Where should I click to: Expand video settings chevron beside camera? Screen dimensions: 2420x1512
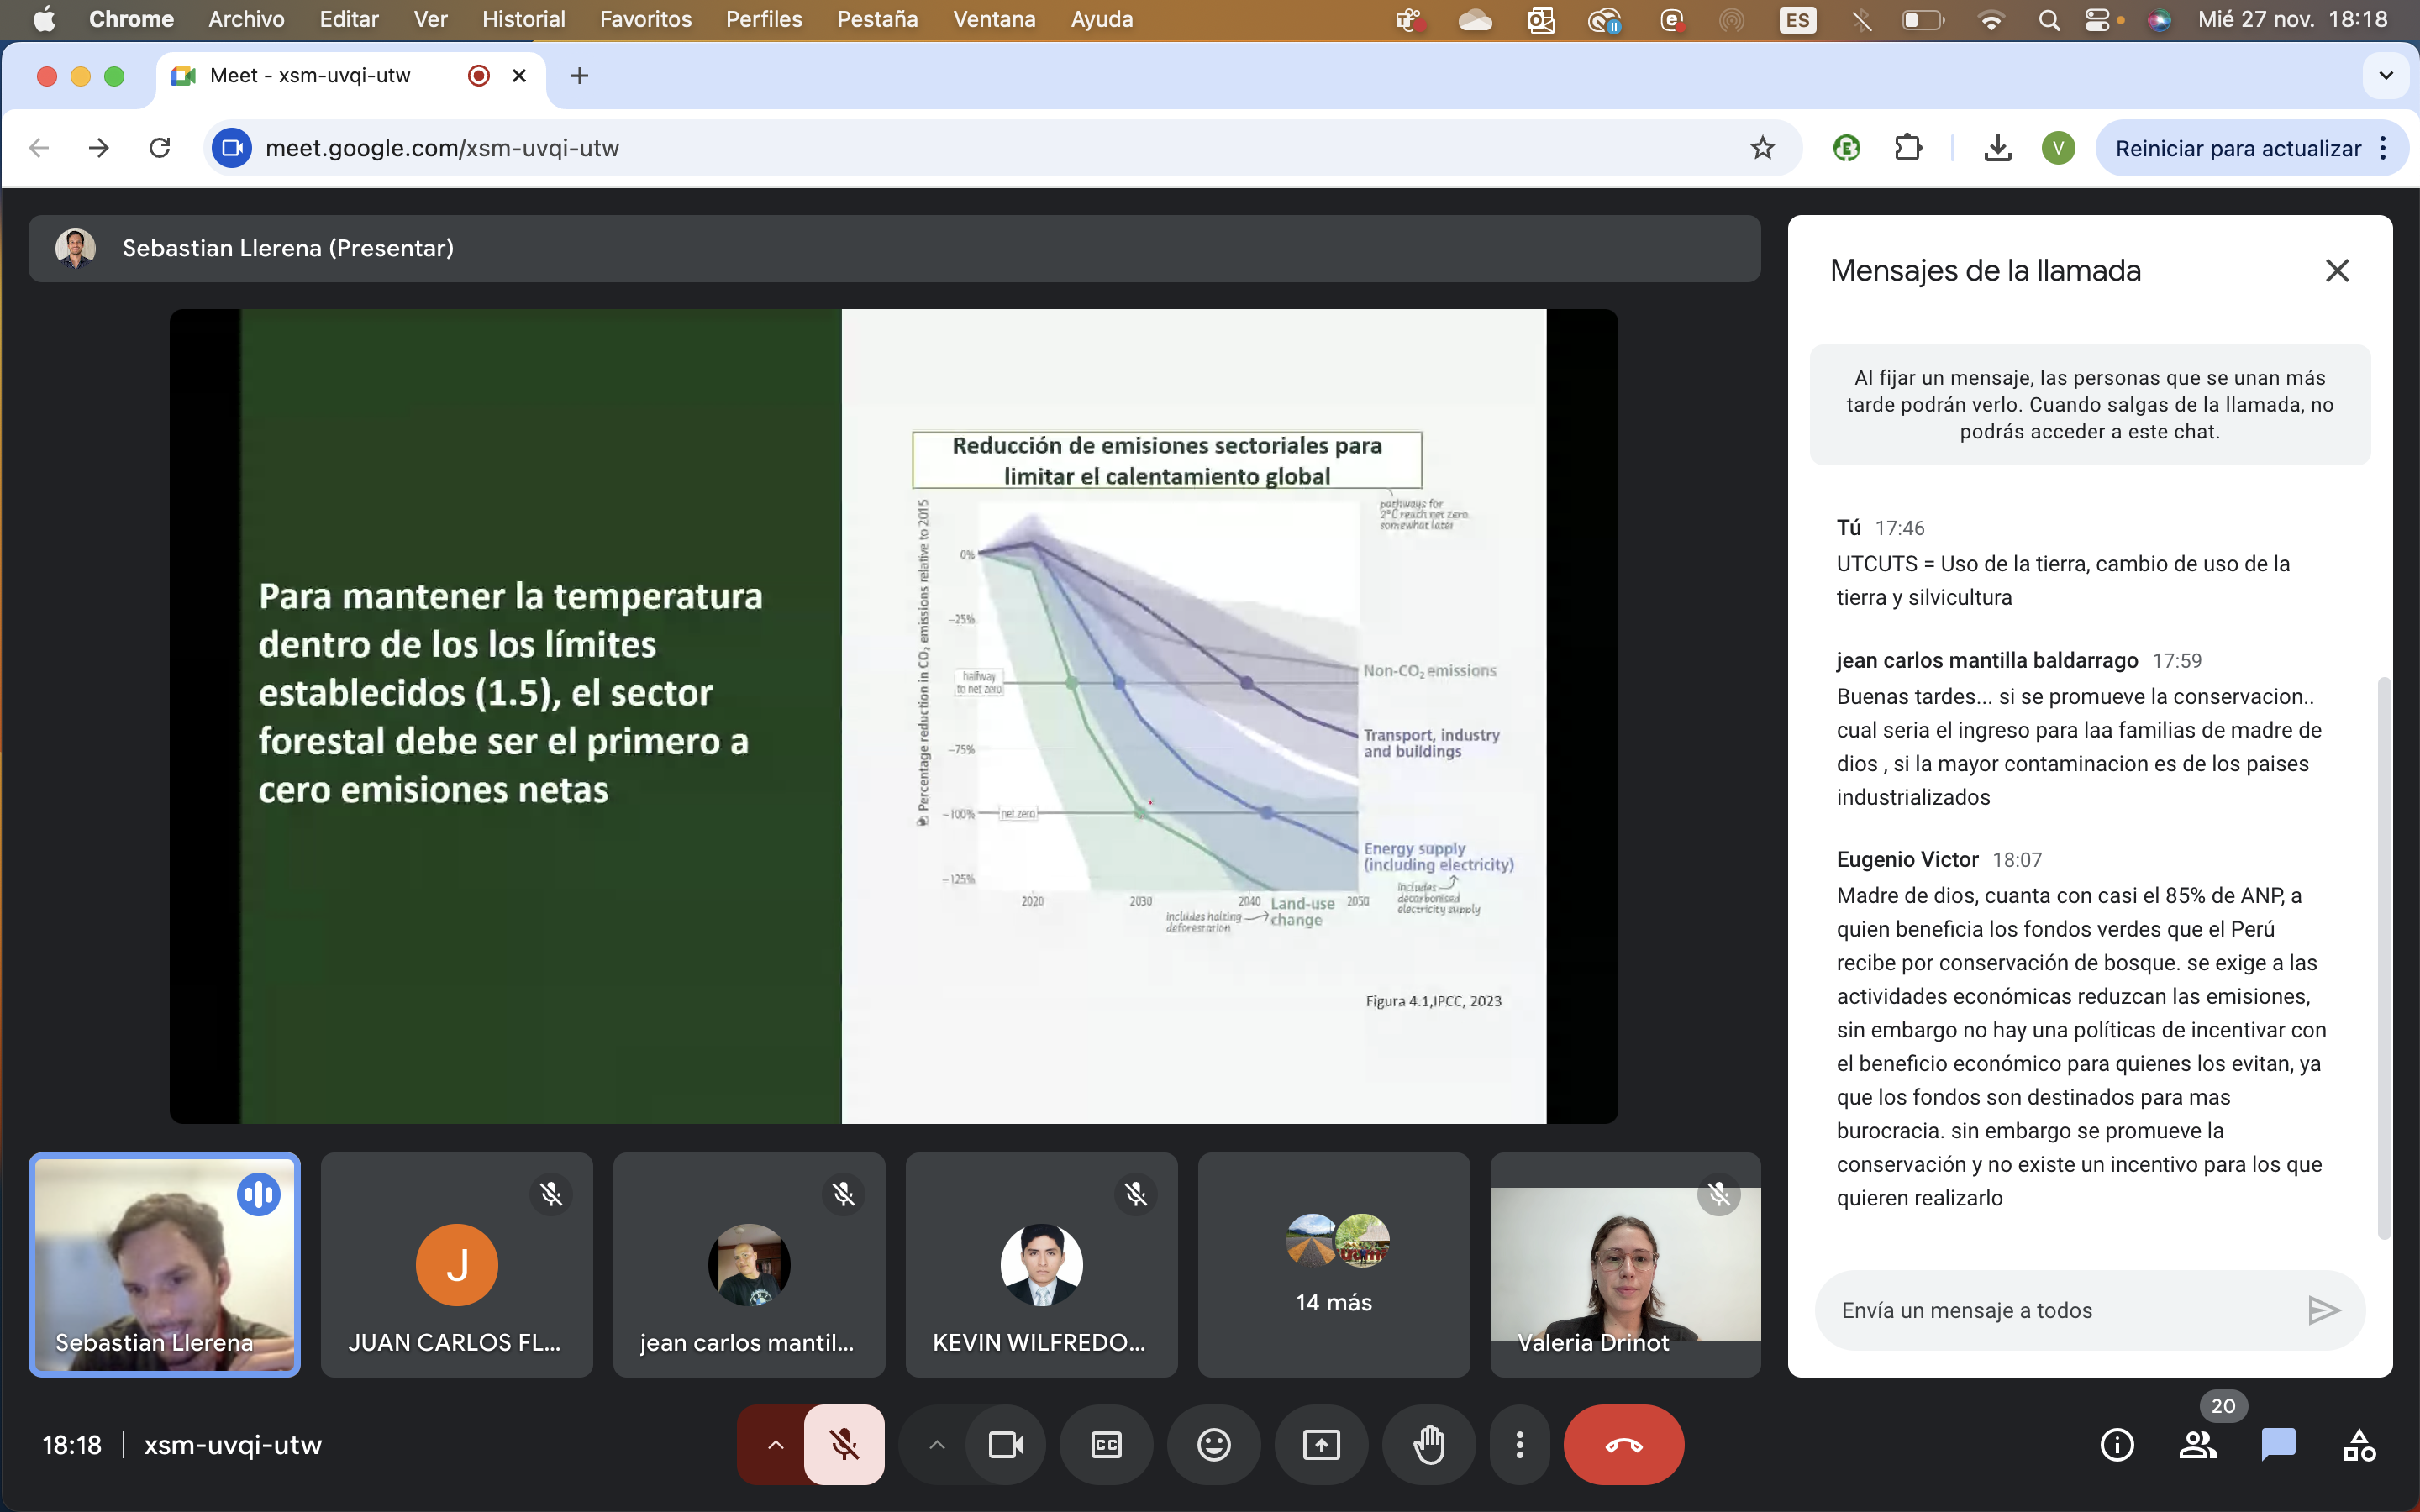coord(936,1444)
